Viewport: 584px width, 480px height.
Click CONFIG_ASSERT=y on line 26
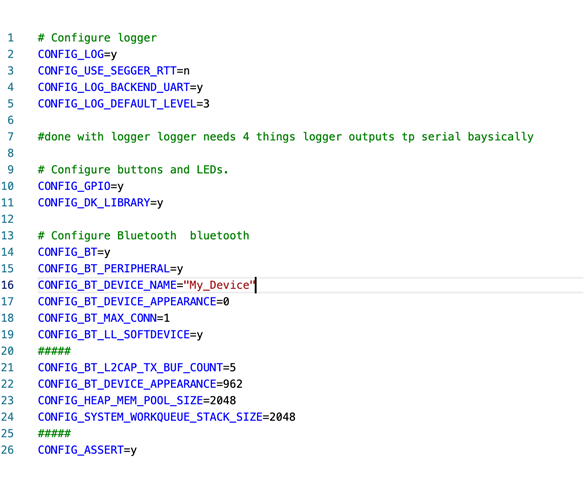click(x=87, y=450)
